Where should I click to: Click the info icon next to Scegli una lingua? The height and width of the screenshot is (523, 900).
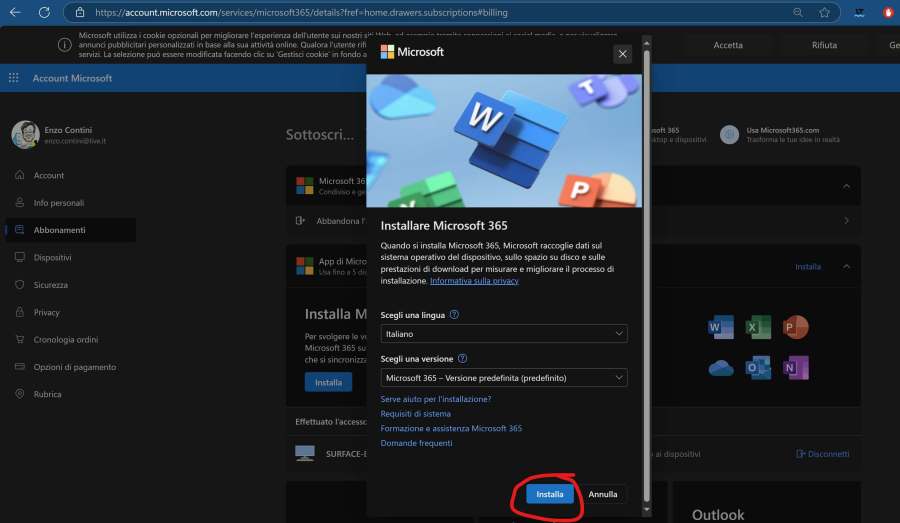(x=454, y=314)
